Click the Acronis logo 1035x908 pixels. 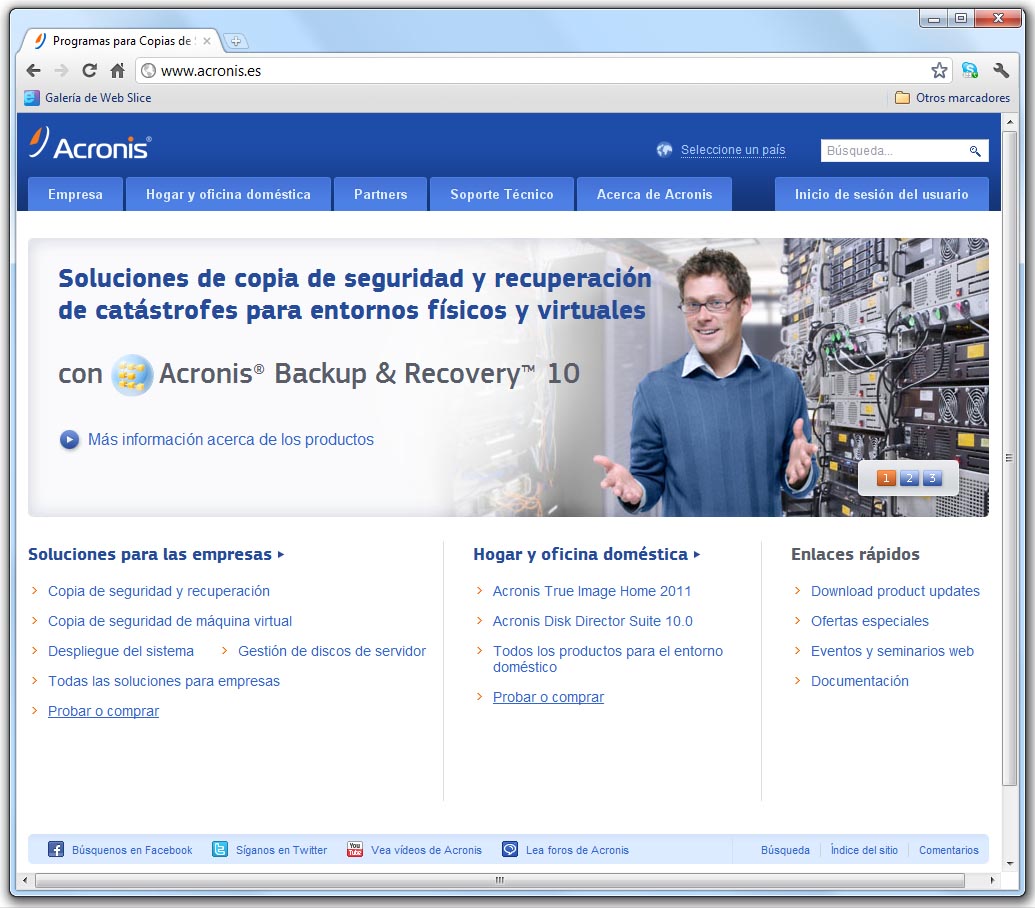[x=90, y=143]
